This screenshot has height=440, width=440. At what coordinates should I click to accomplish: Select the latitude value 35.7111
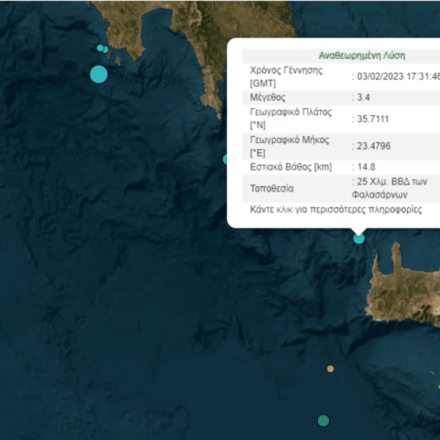pos(373,119)
